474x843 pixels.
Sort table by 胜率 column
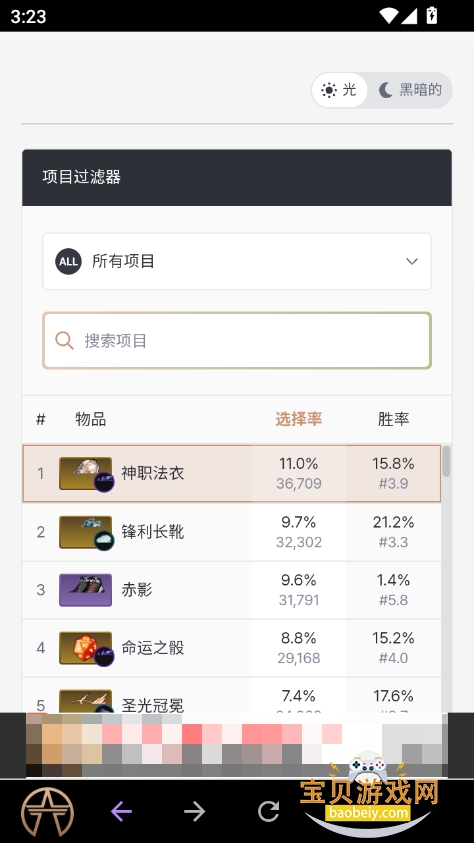393,419
